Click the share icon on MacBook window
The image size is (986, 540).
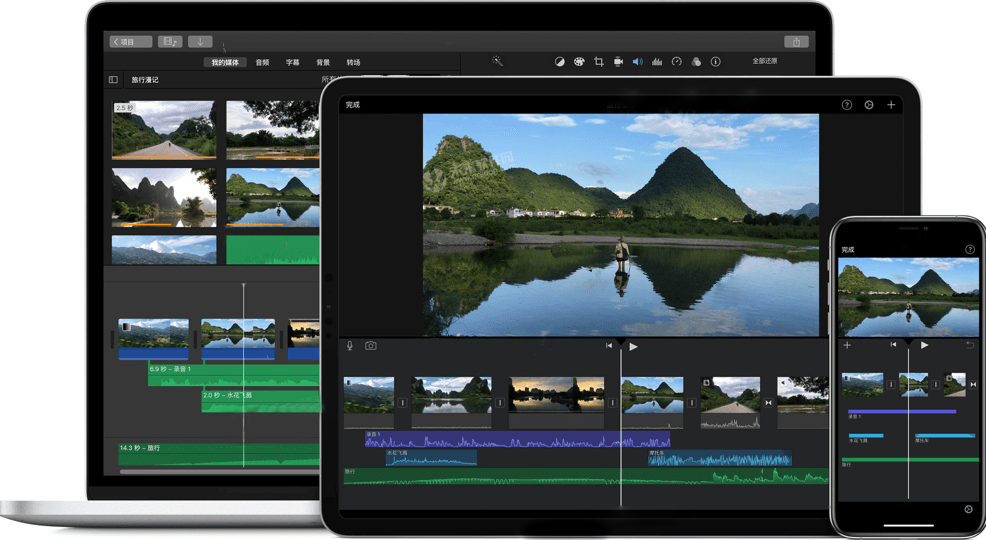coord(796,41)
